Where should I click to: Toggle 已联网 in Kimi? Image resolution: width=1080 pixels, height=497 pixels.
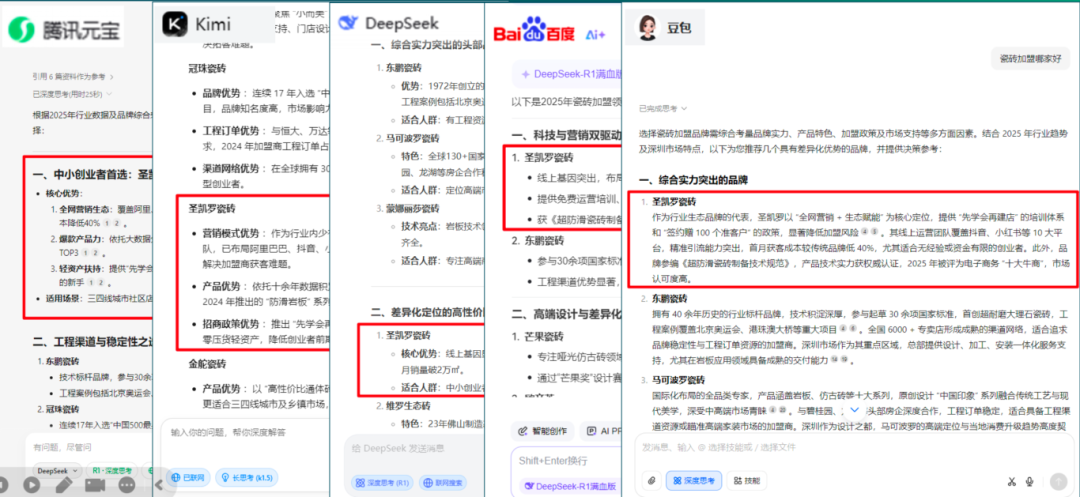point(188,477)
